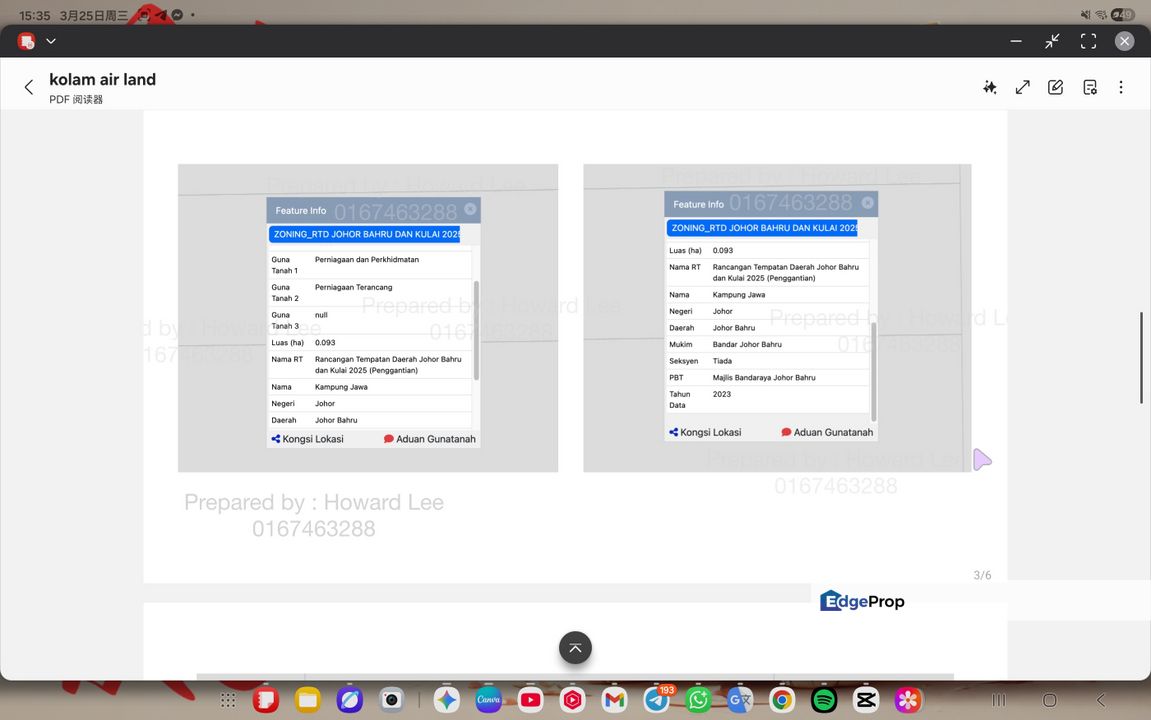Open Telegram with 193 badge
This screenshot has width=1151, height=720.
click(657, 700)
